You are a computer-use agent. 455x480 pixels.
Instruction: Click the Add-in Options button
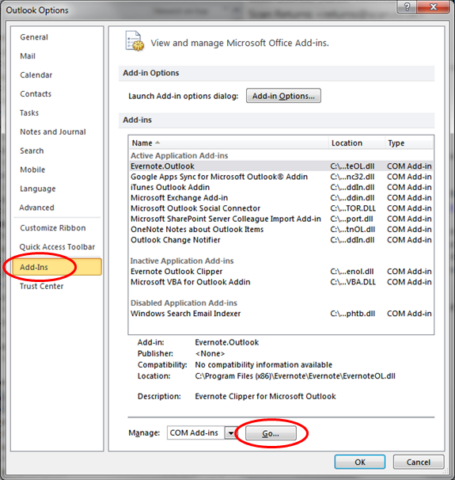coord(283,96)
